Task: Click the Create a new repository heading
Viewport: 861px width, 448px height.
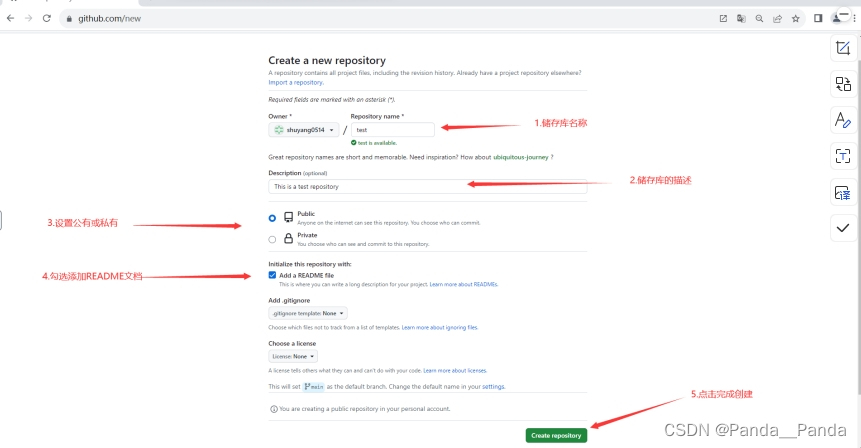Action: [x=327, y=60]
